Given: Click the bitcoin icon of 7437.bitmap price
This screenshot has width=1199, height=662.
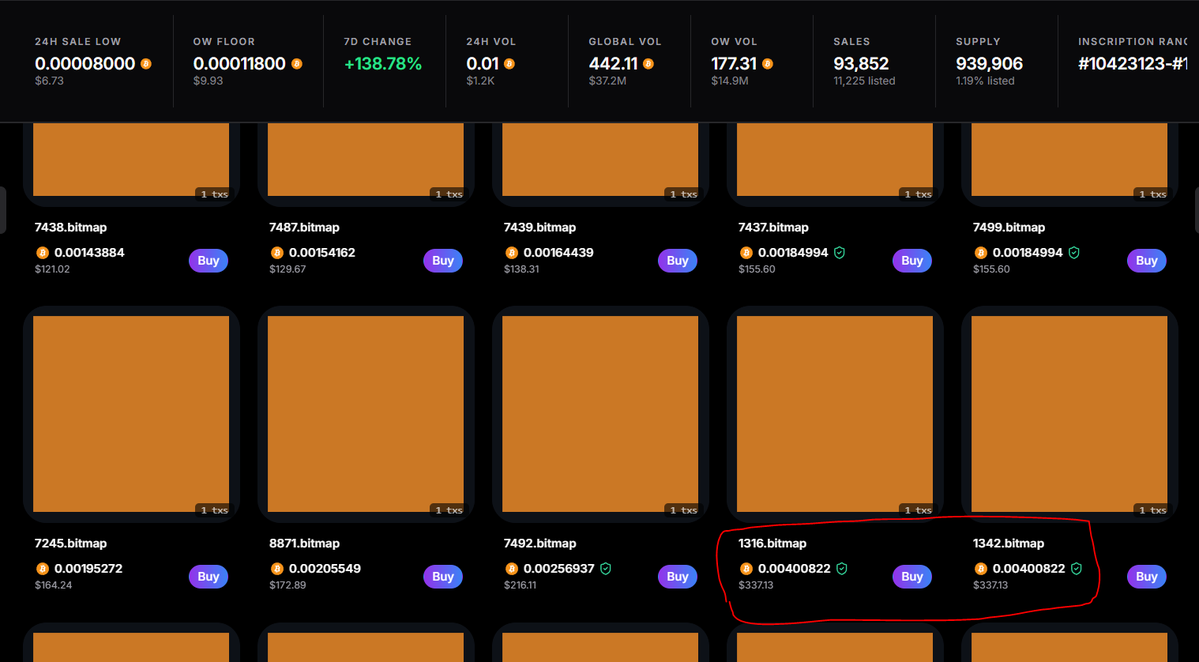Looking at the screenshot, I should click(x=746, y=252).
